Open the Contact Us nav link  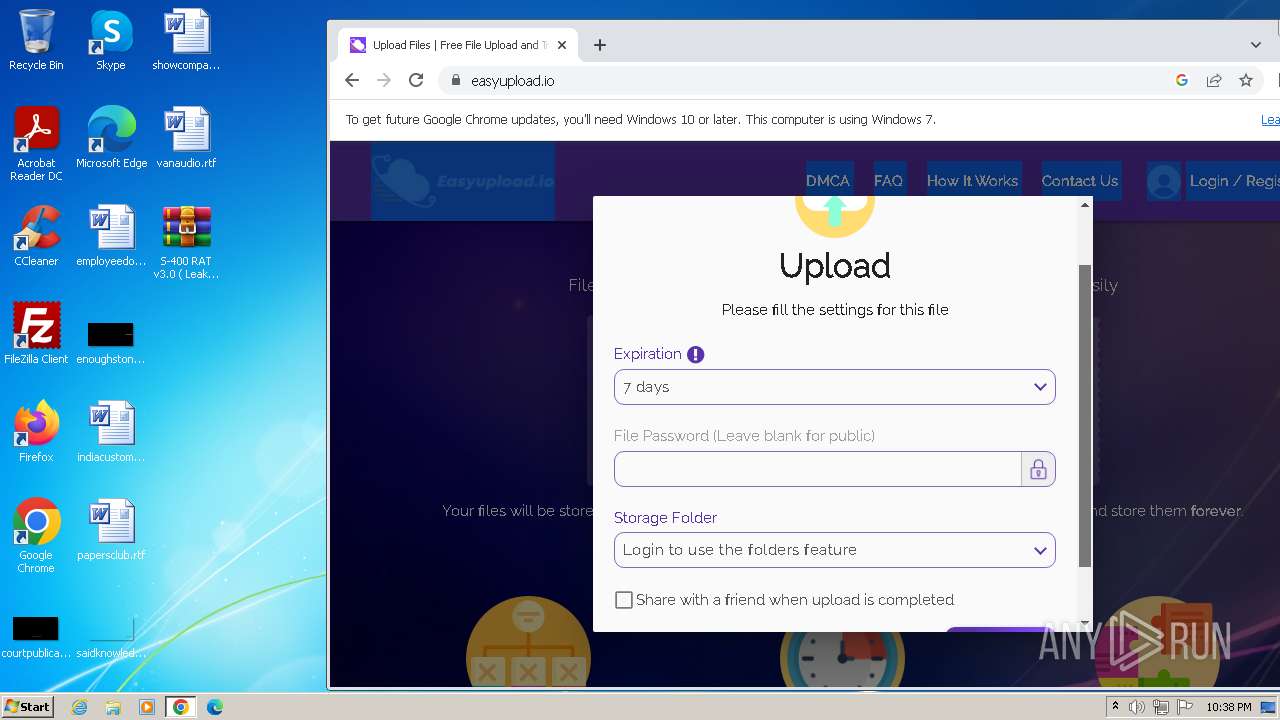point(1080,181)
